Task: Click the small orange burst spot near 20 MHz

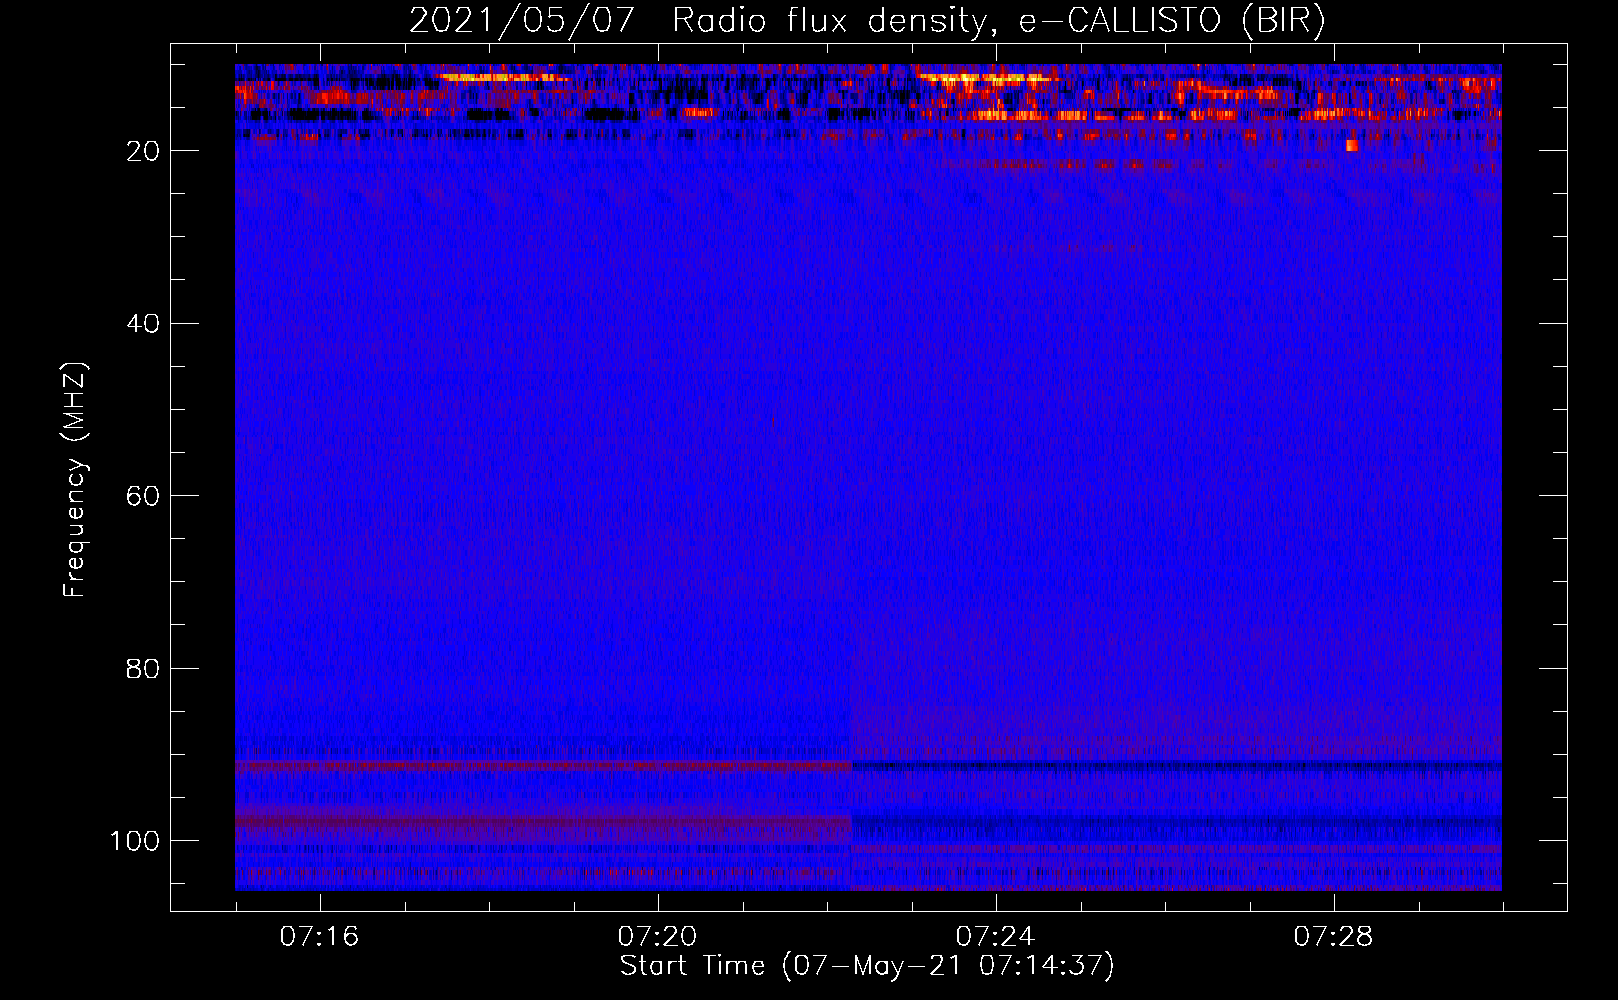Action: [x=1352, y=146]
